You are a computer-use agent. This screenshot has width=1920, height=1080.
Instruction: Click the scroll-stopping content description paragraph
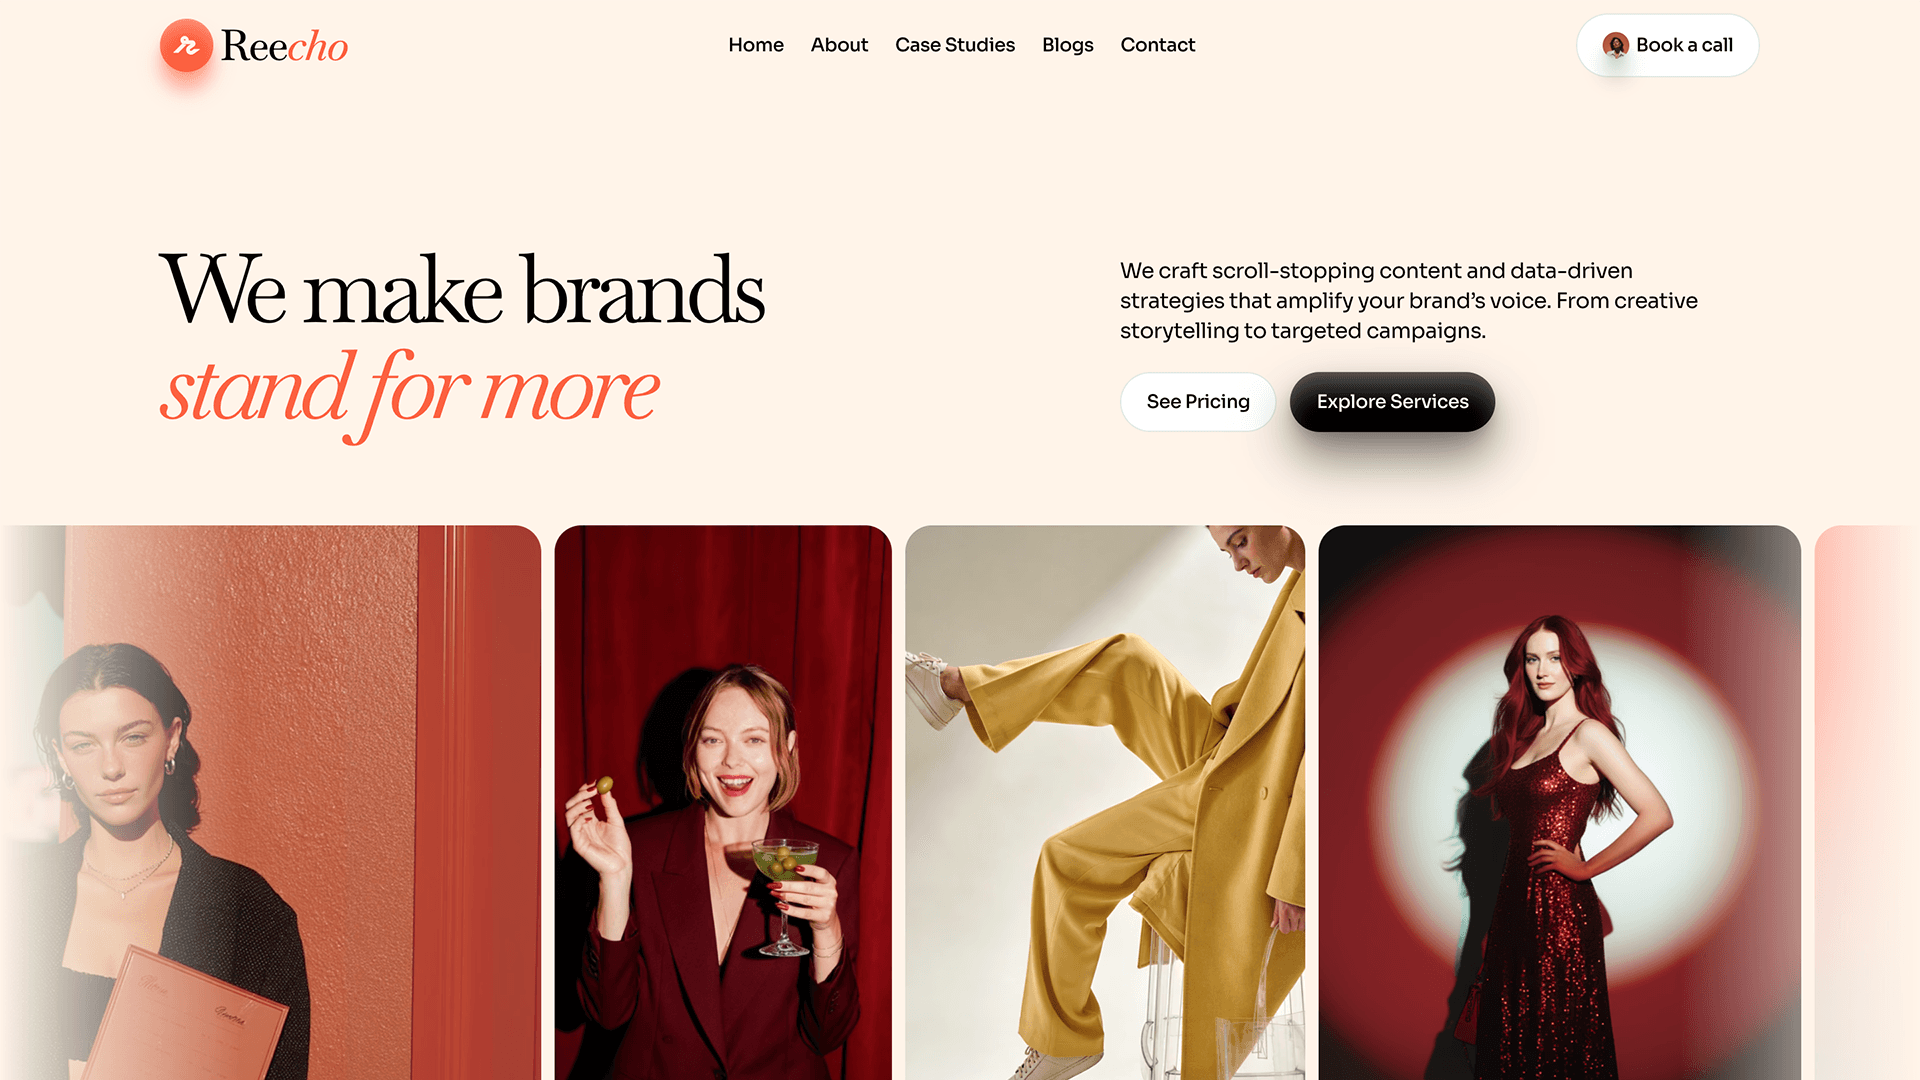1408,300
